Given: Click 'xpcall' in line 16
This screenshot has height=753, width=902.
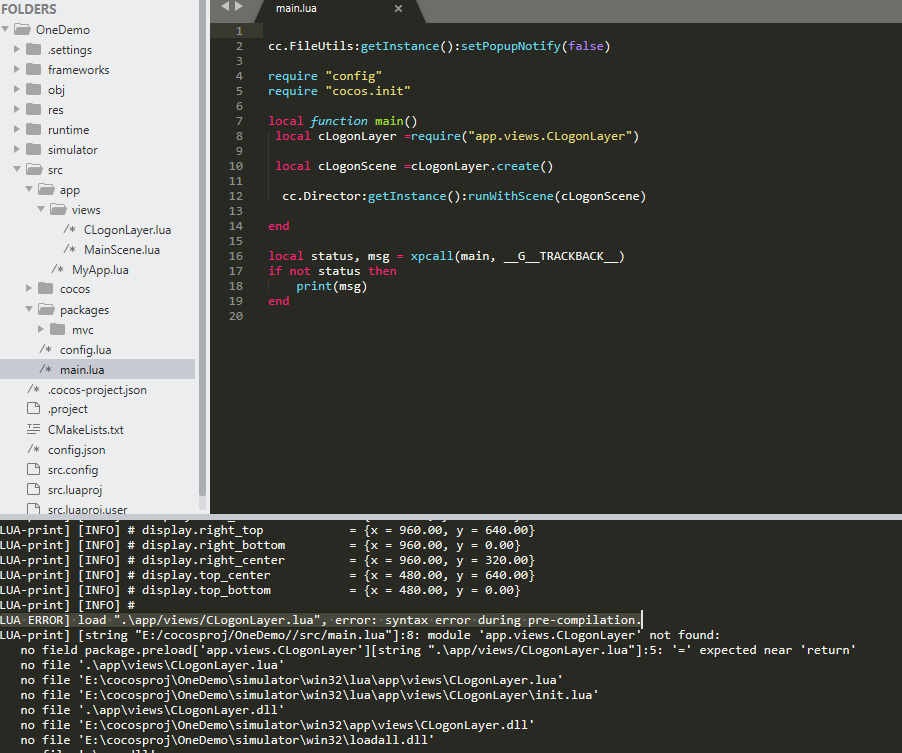Looking at the screenshot, I should point(431,256).
